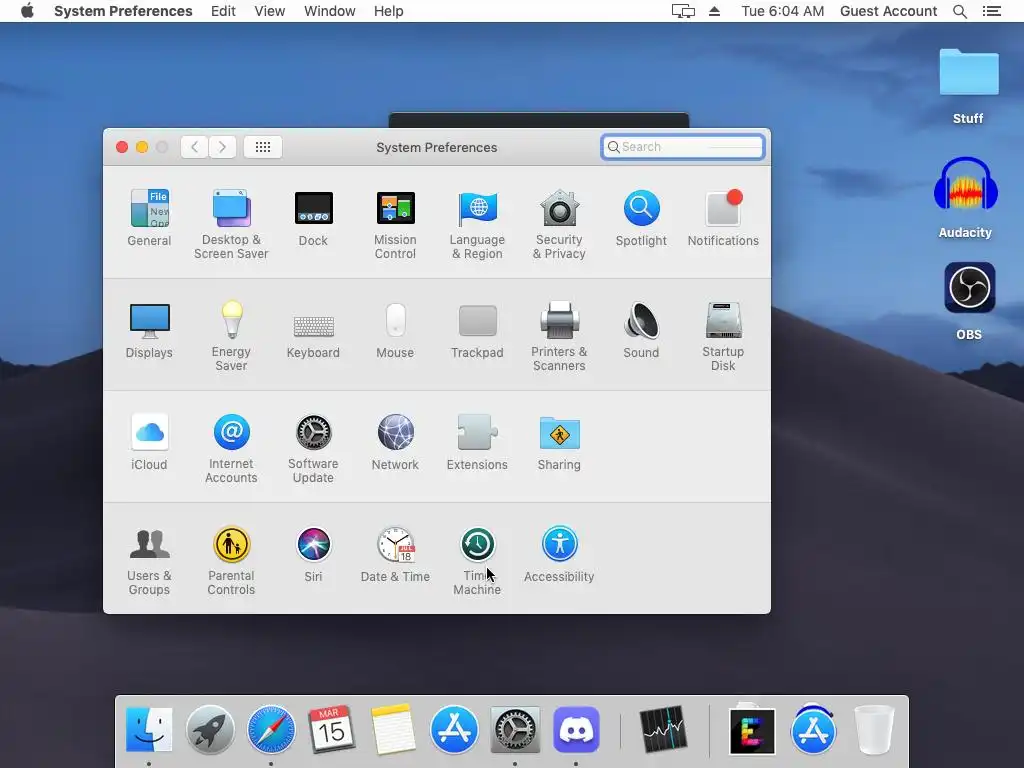This screenshot has height=768, width=1024.
Task: Open the View menu
Action: coord(270,11)
